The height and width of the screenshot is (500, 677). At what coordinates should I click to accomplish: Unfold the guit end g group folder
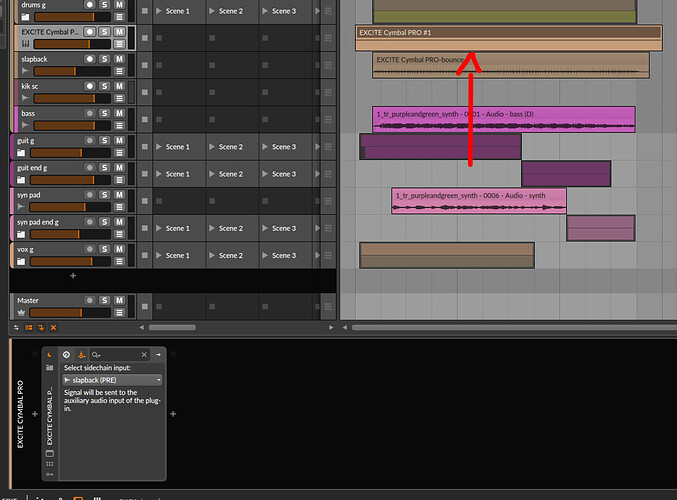tap(21, 180)
